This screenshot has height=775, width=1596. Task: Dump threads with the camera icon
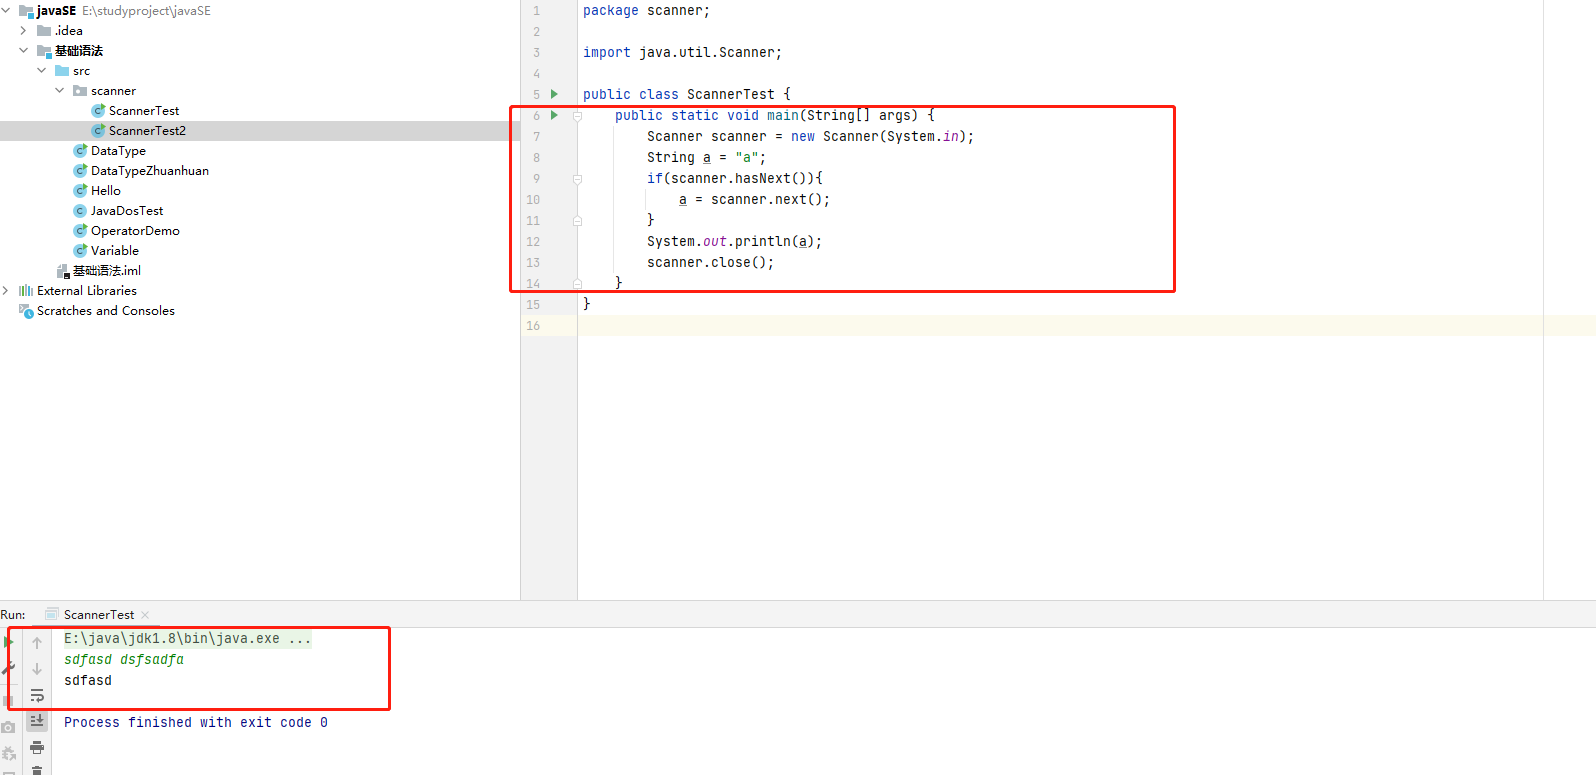(8, 727)
